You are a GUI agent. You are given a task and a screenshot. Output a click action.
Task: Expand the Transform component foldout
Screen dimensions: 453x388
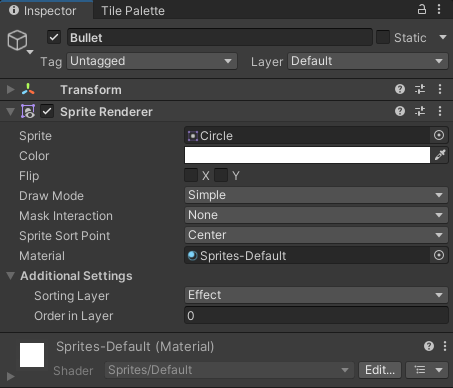pyautogui.click(x=11, y=89)
